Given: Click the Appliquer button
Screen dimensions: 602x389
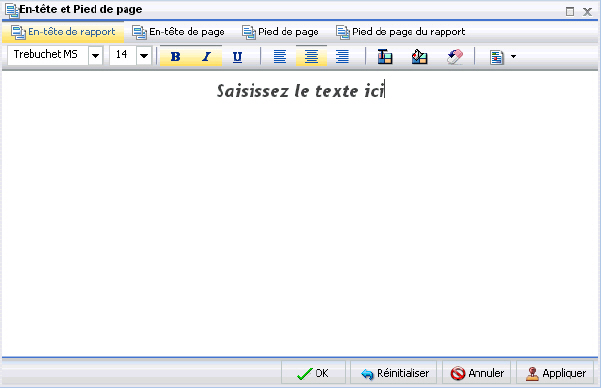Looking at the screenshot, I should pos(555,373).
